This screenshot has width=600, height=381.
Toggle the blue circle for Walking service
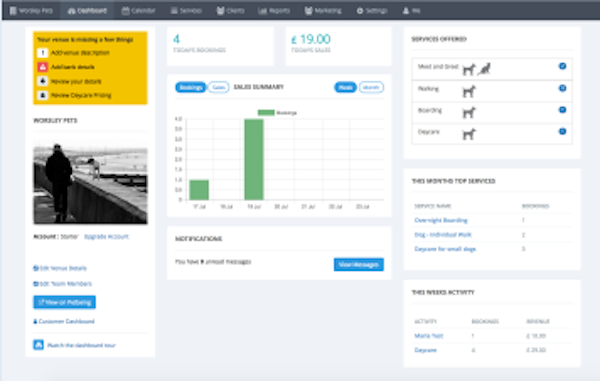[x=562, y=88]
